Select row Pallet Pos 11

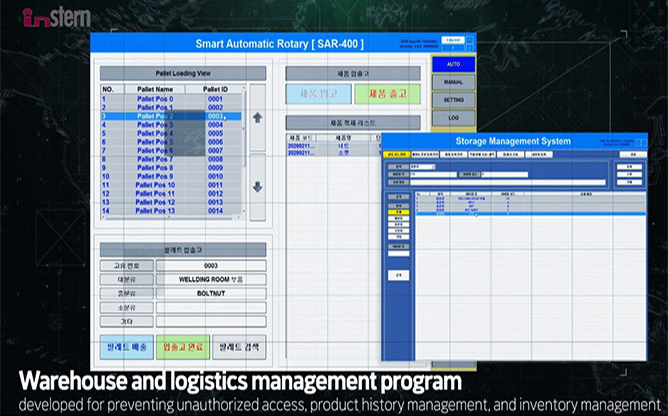(x=171, y=194)
